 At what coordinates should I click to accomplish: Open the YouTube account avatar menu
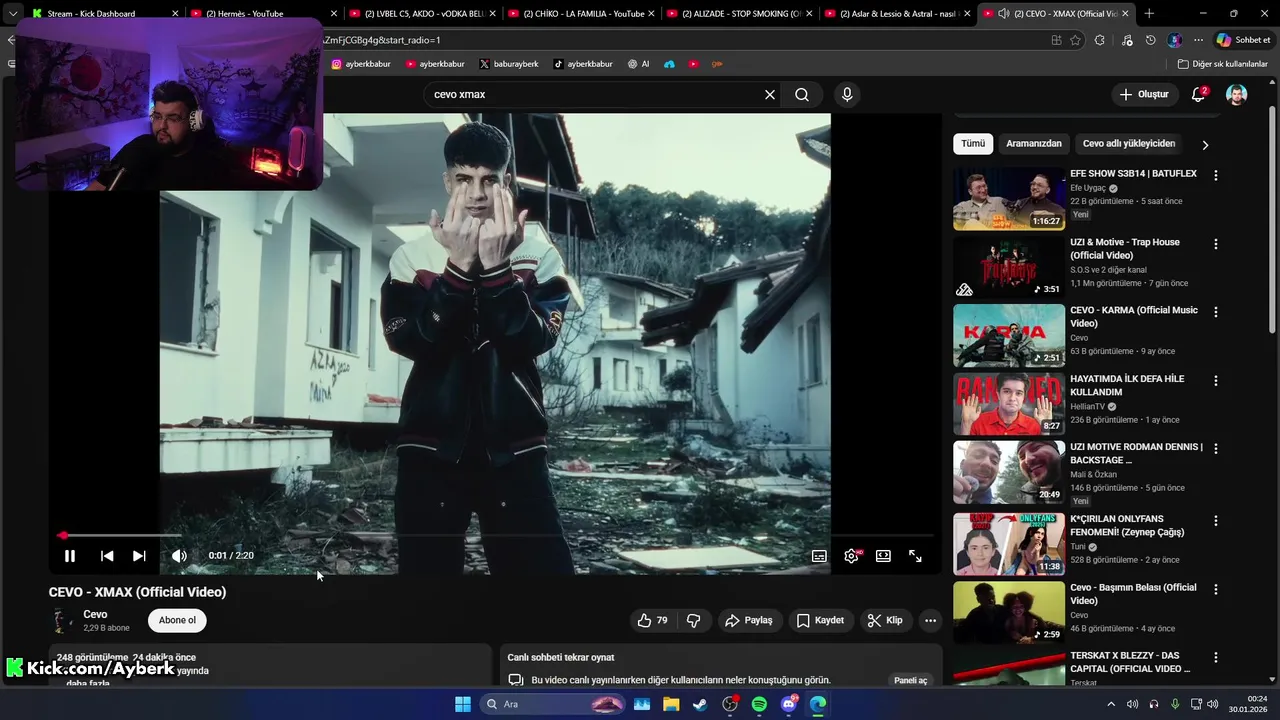point(1237,94)
